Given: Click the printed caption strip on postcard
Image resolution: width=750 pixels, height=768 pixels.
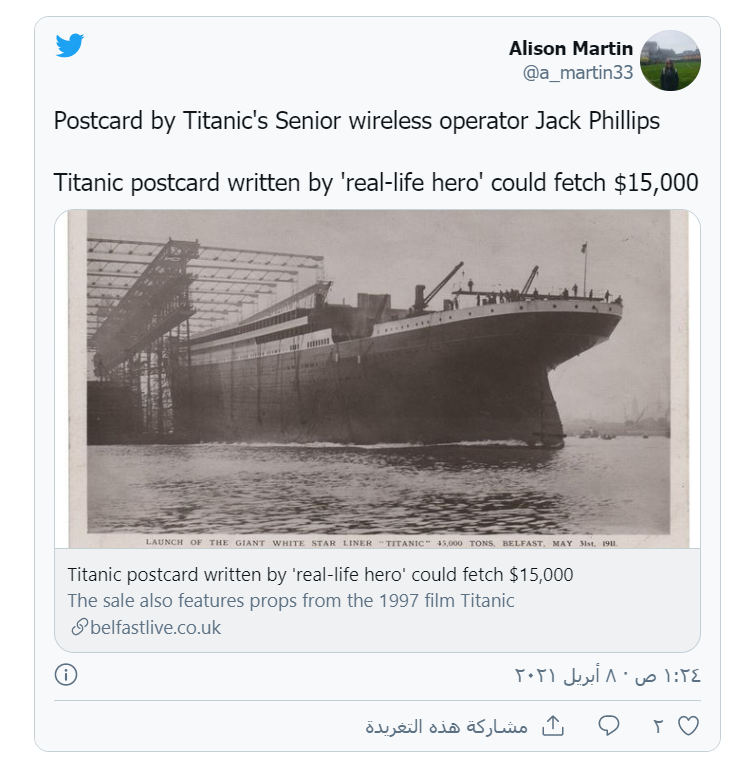Looking at the screenshot, I should [377, 541].
